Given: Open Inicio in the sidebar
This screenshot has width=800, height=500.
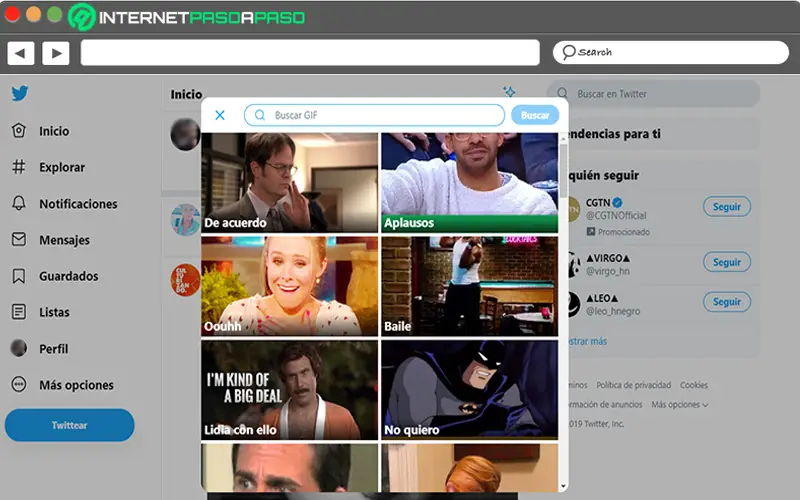Looking at the screenshot, I should tap(54, 131).
